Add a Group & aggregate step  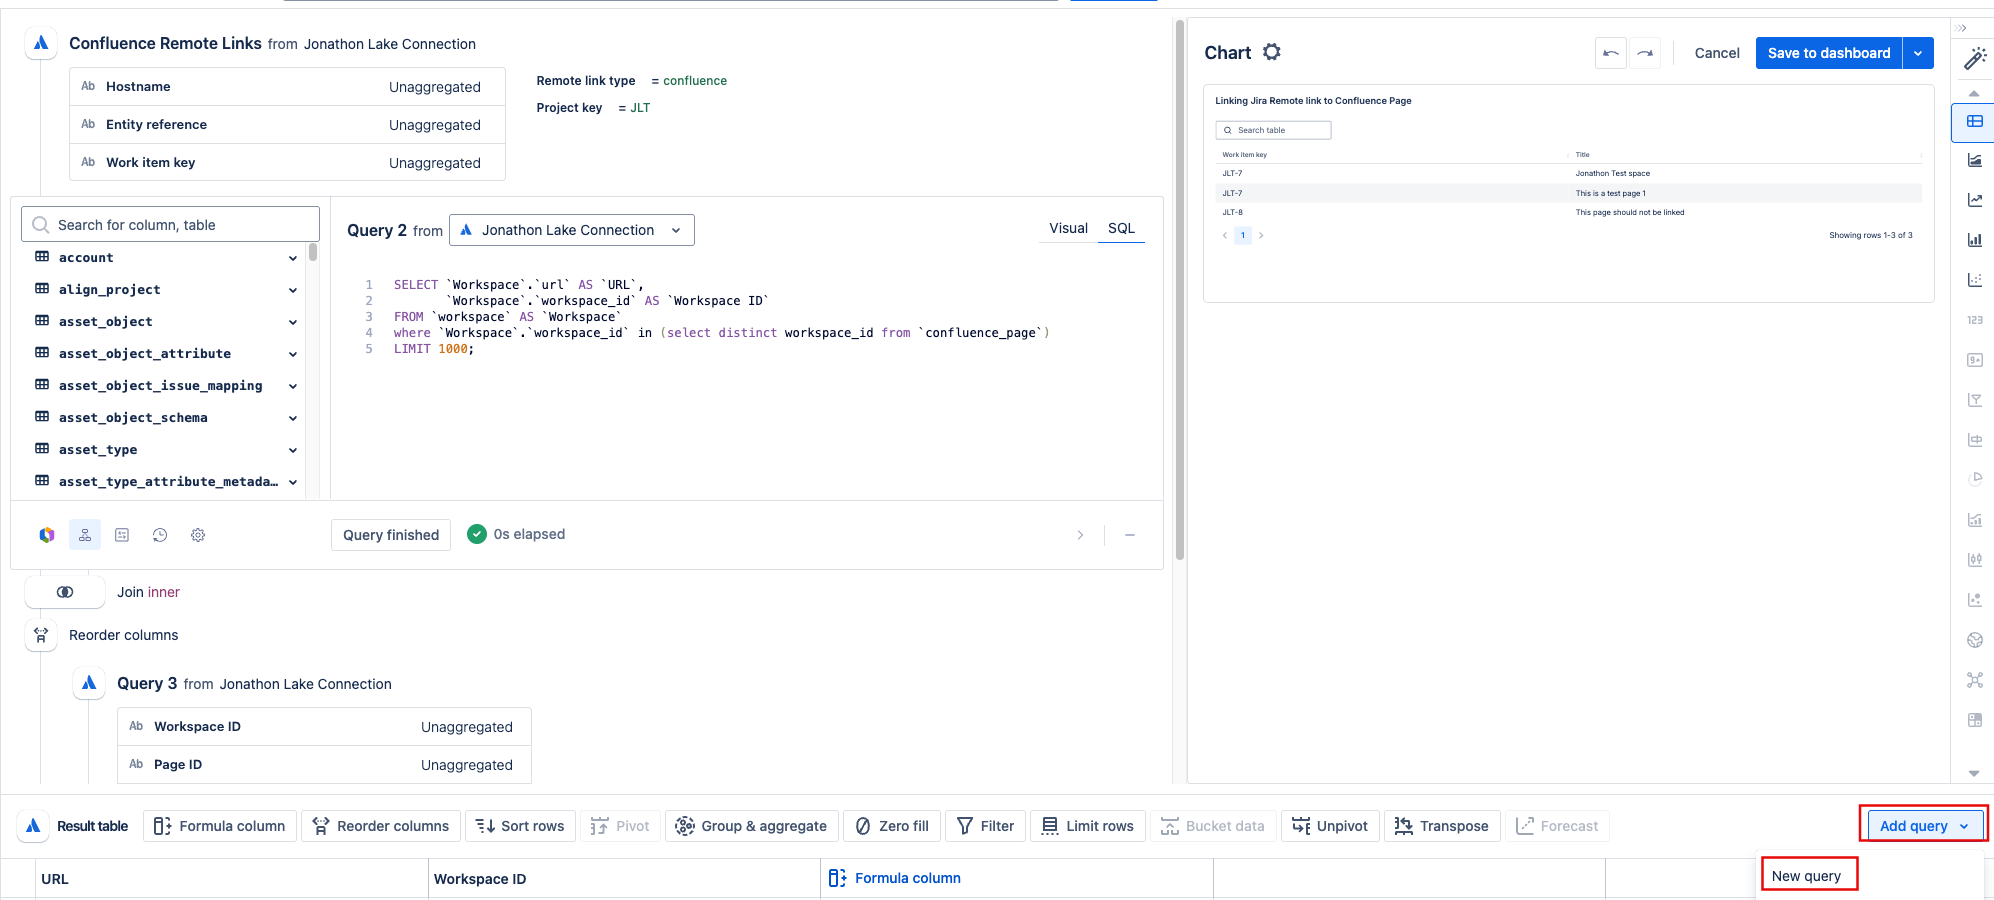752,826
